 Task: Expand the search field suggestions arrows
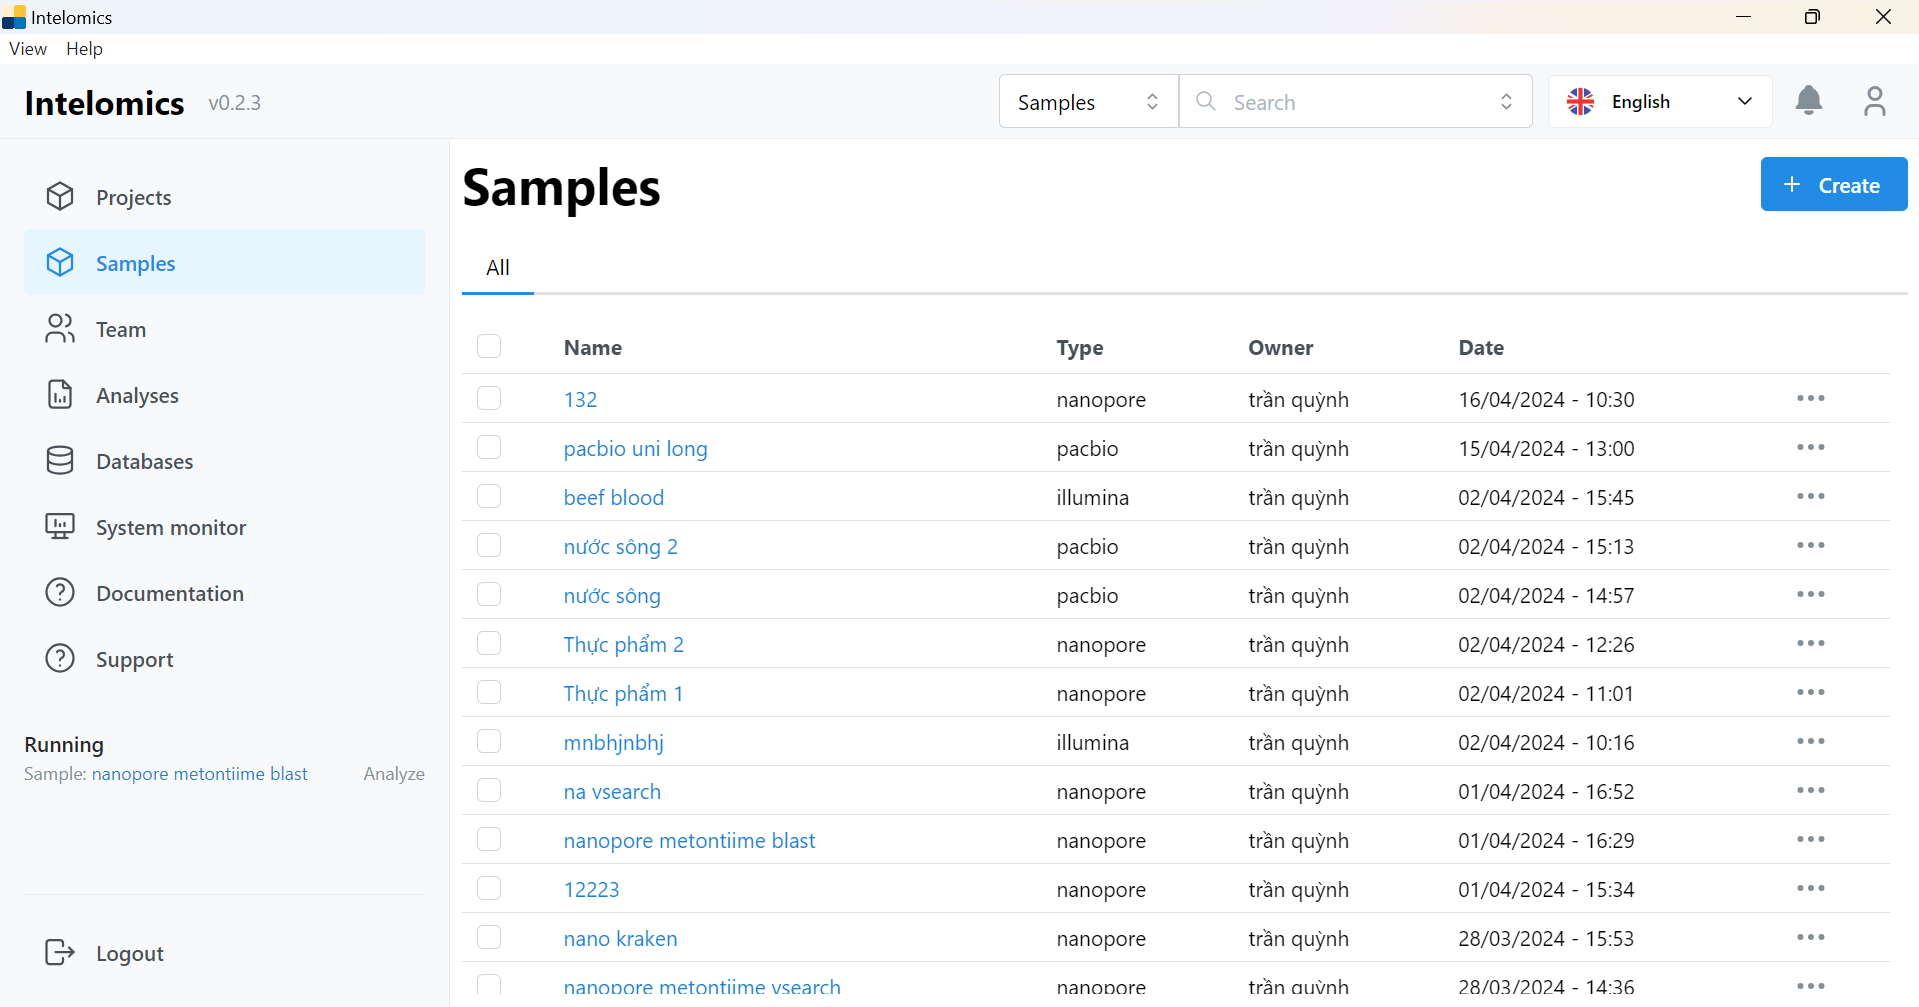click(1506, 102)
